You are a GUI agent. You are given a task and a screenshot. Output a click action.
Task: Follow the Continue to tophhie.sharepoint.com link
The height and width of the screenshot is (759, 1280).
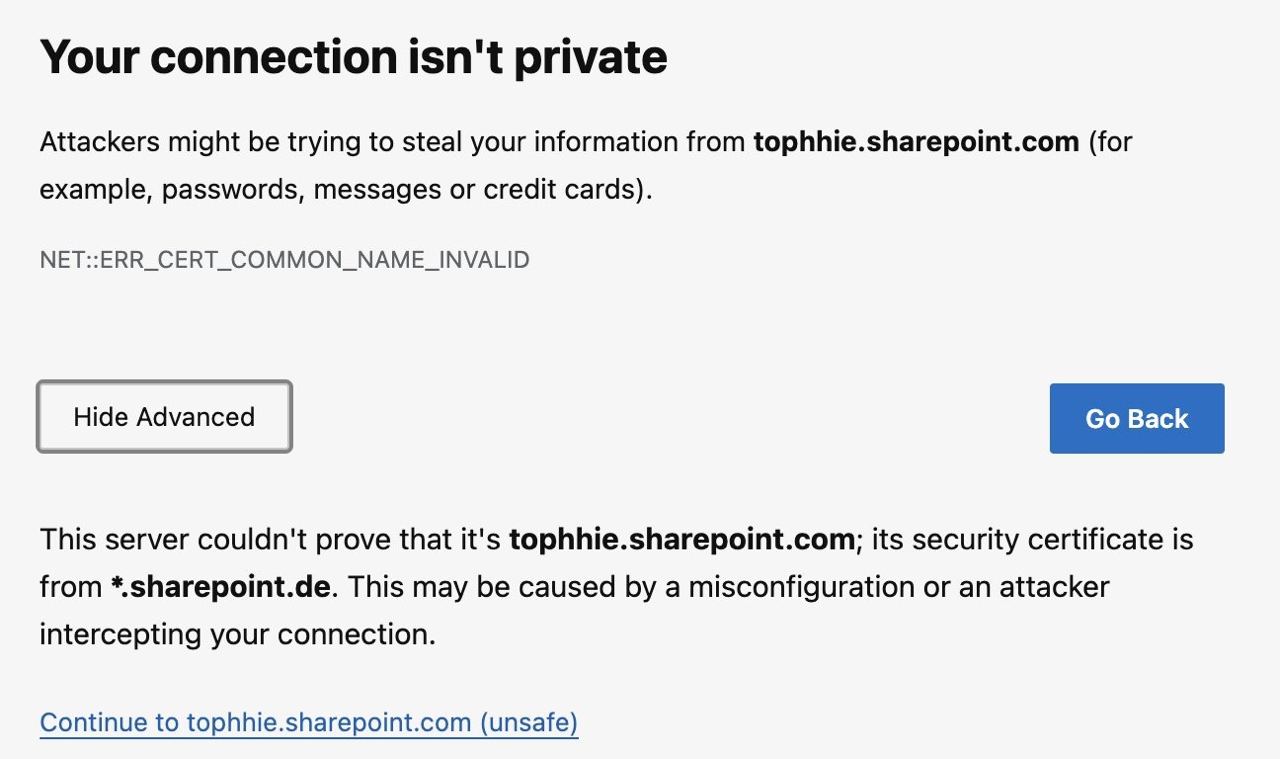[307, 722]
